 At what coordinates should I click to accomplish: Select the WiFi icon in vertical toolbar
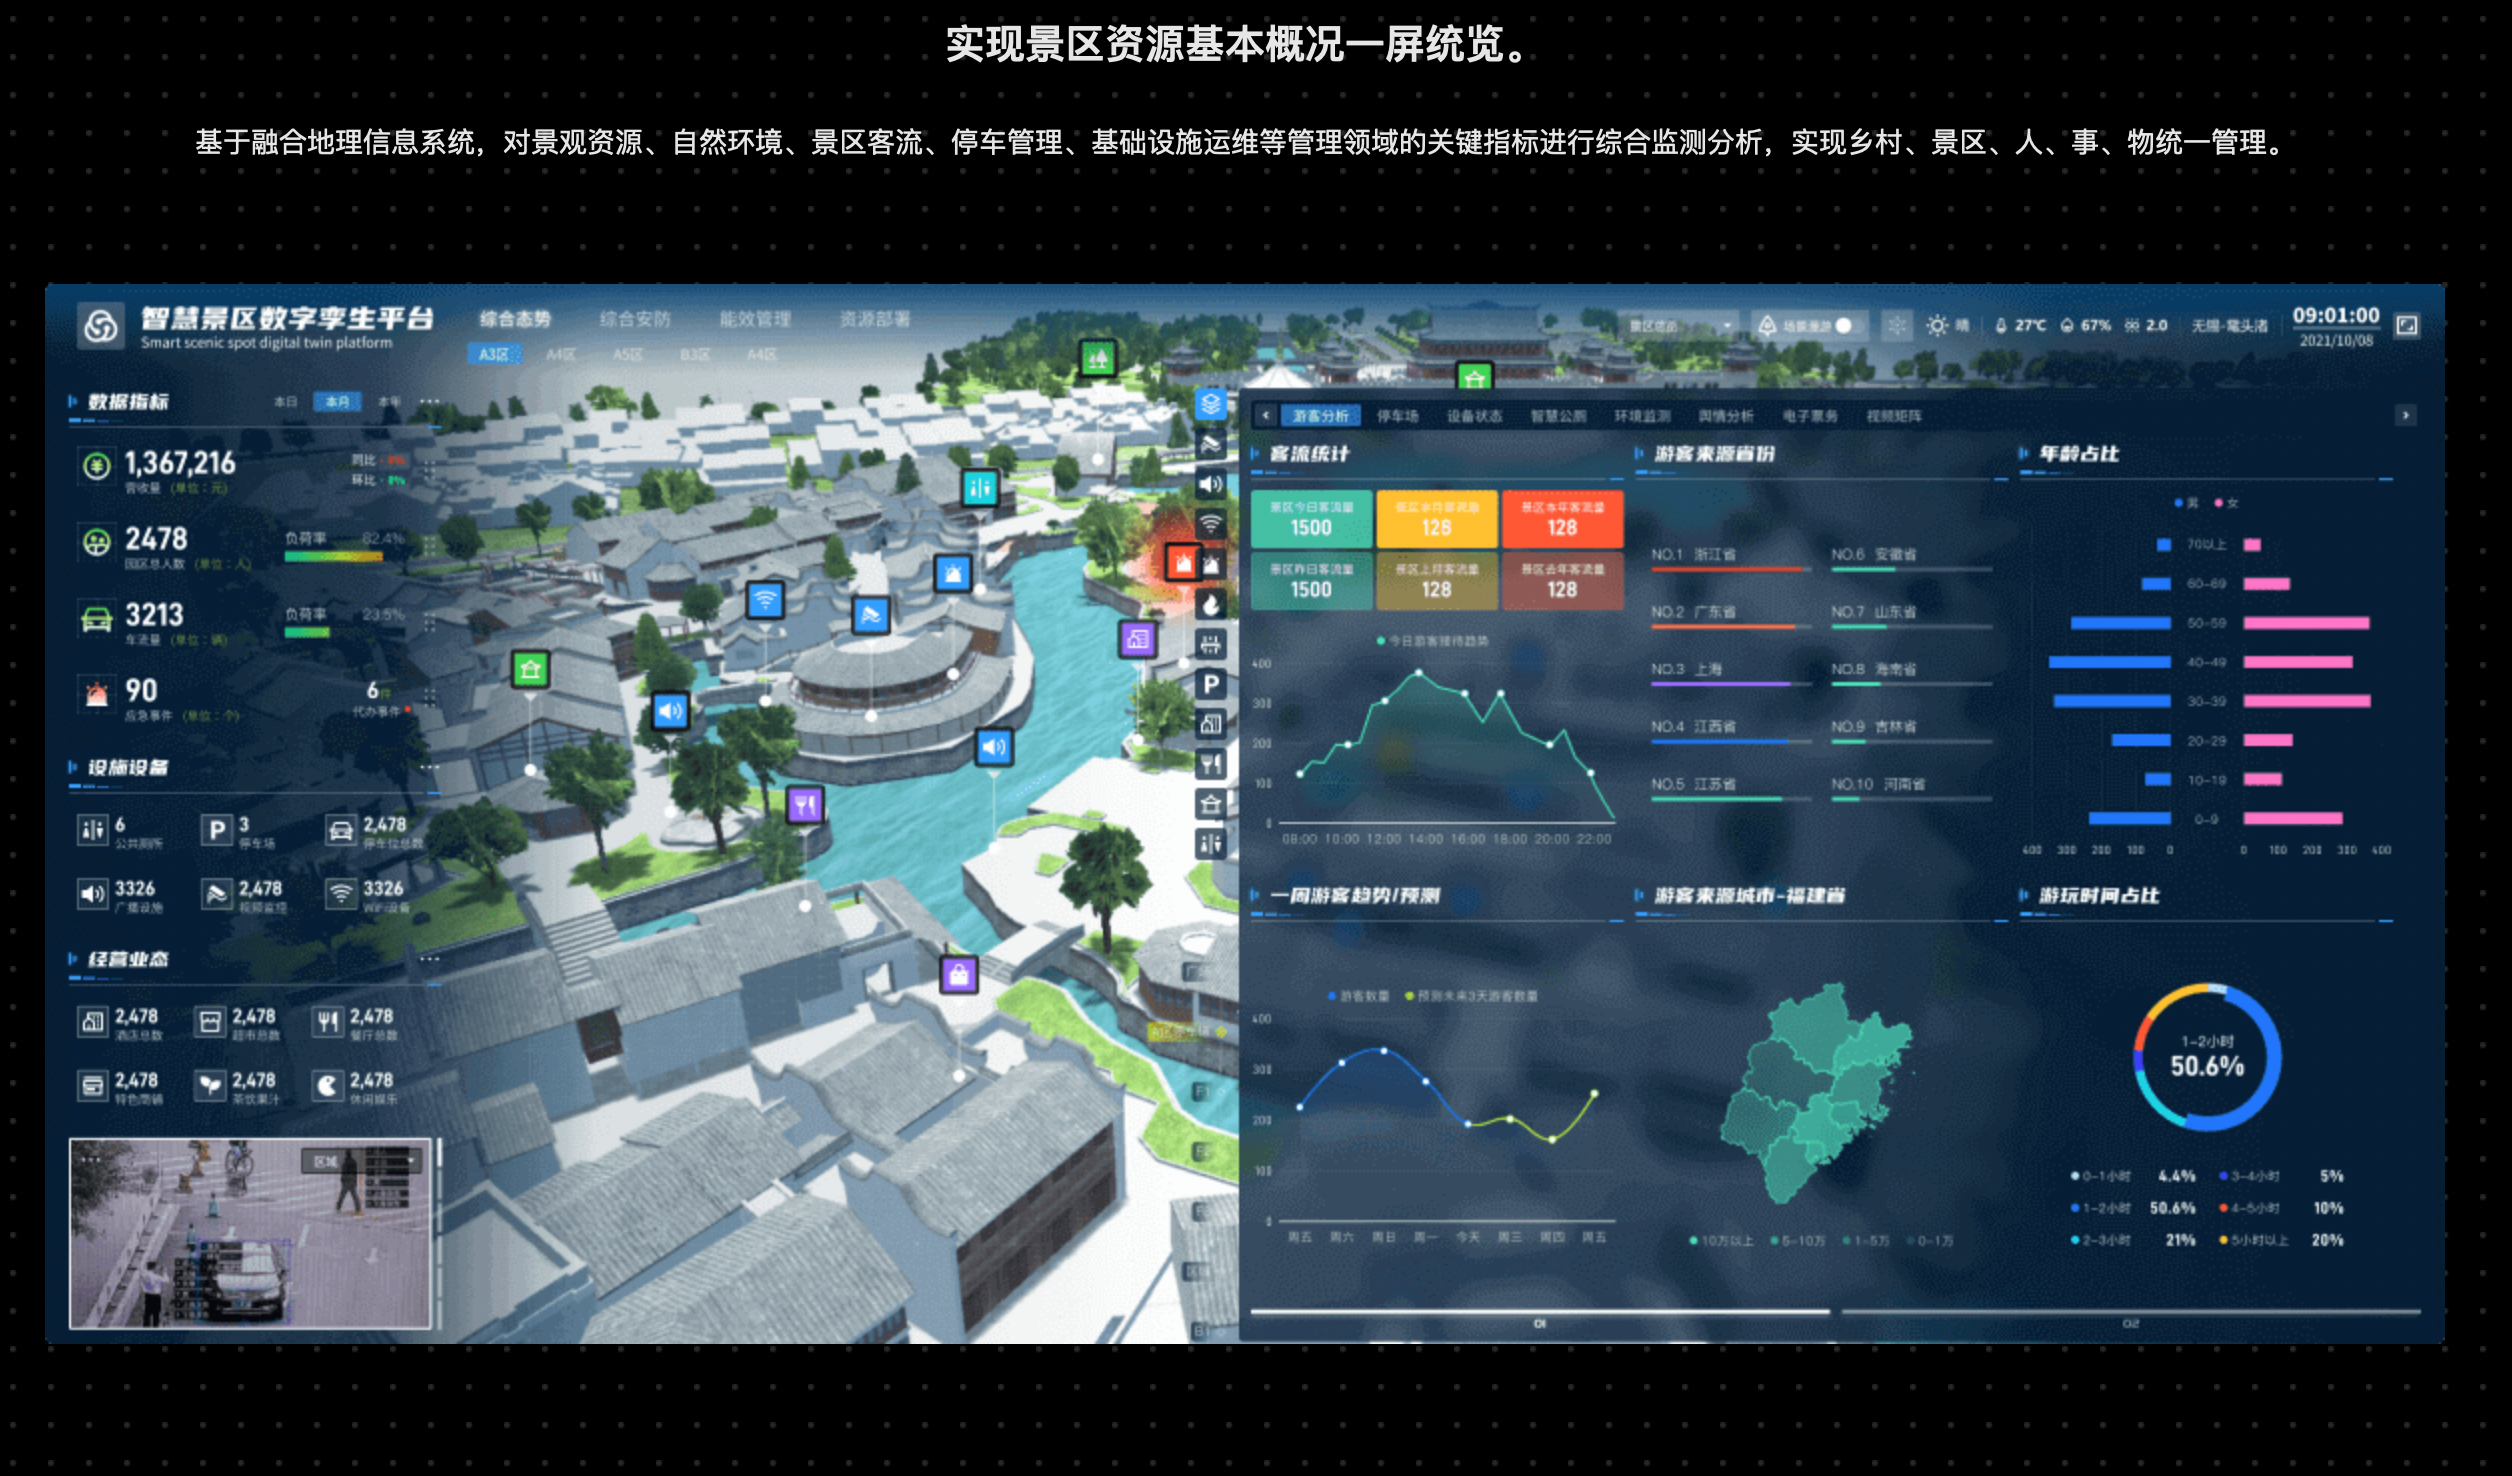[x=1211, y=525]
